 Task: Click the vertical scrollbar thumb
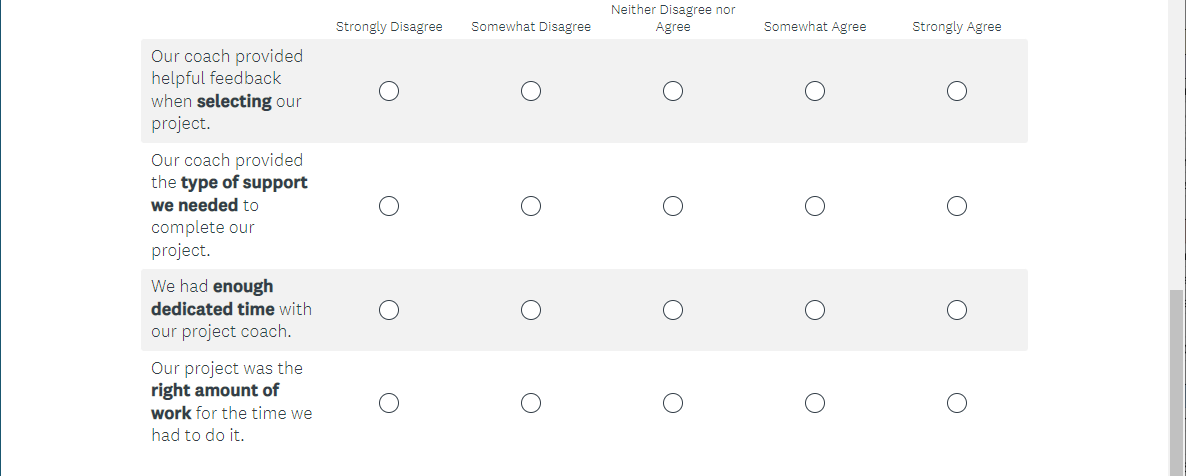point(1177,380)
